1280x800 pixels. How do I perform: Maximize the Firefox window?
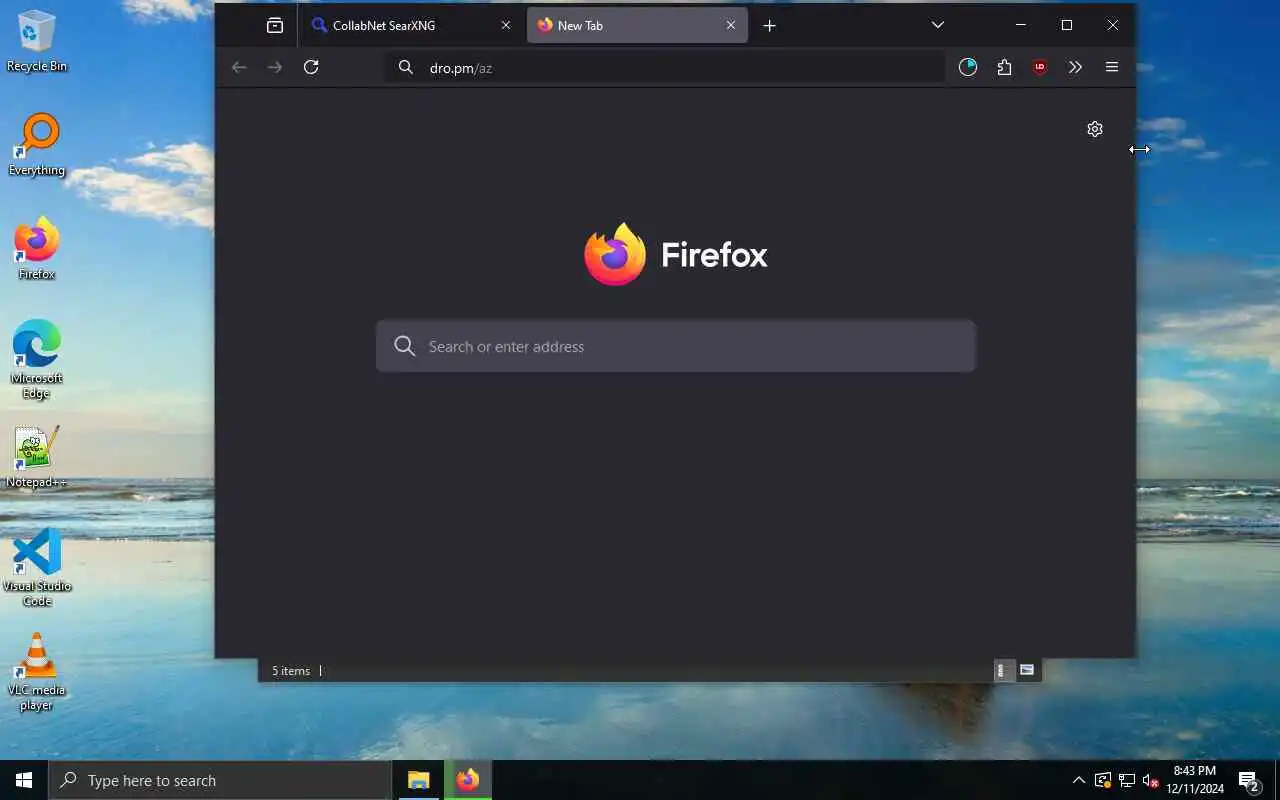[1067, 25]
